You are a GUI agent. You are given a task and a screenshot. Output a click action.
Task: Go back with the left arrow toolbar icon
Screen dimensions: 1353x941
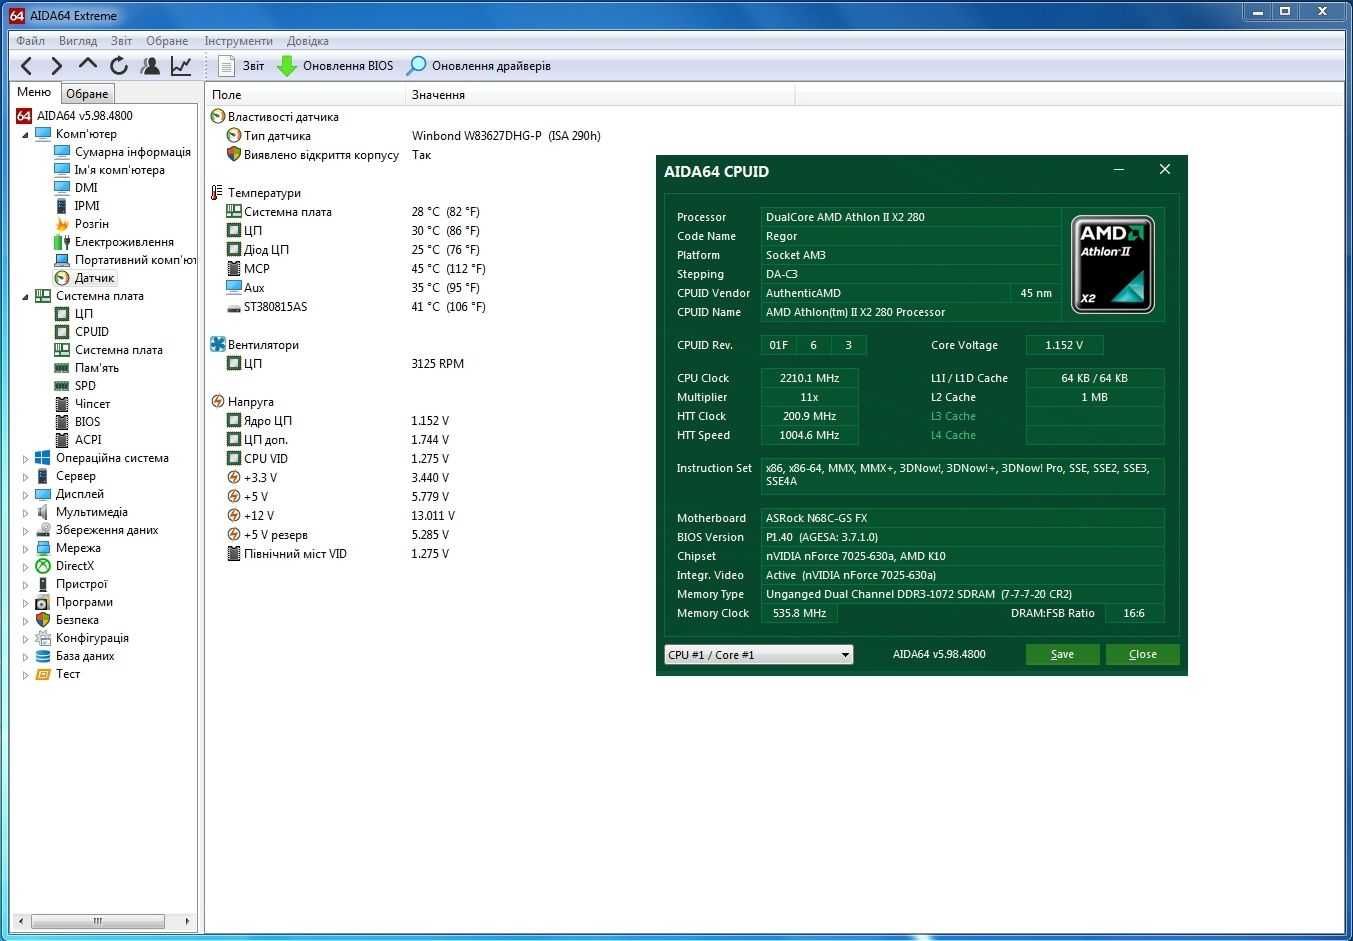[x=27, y=66]
